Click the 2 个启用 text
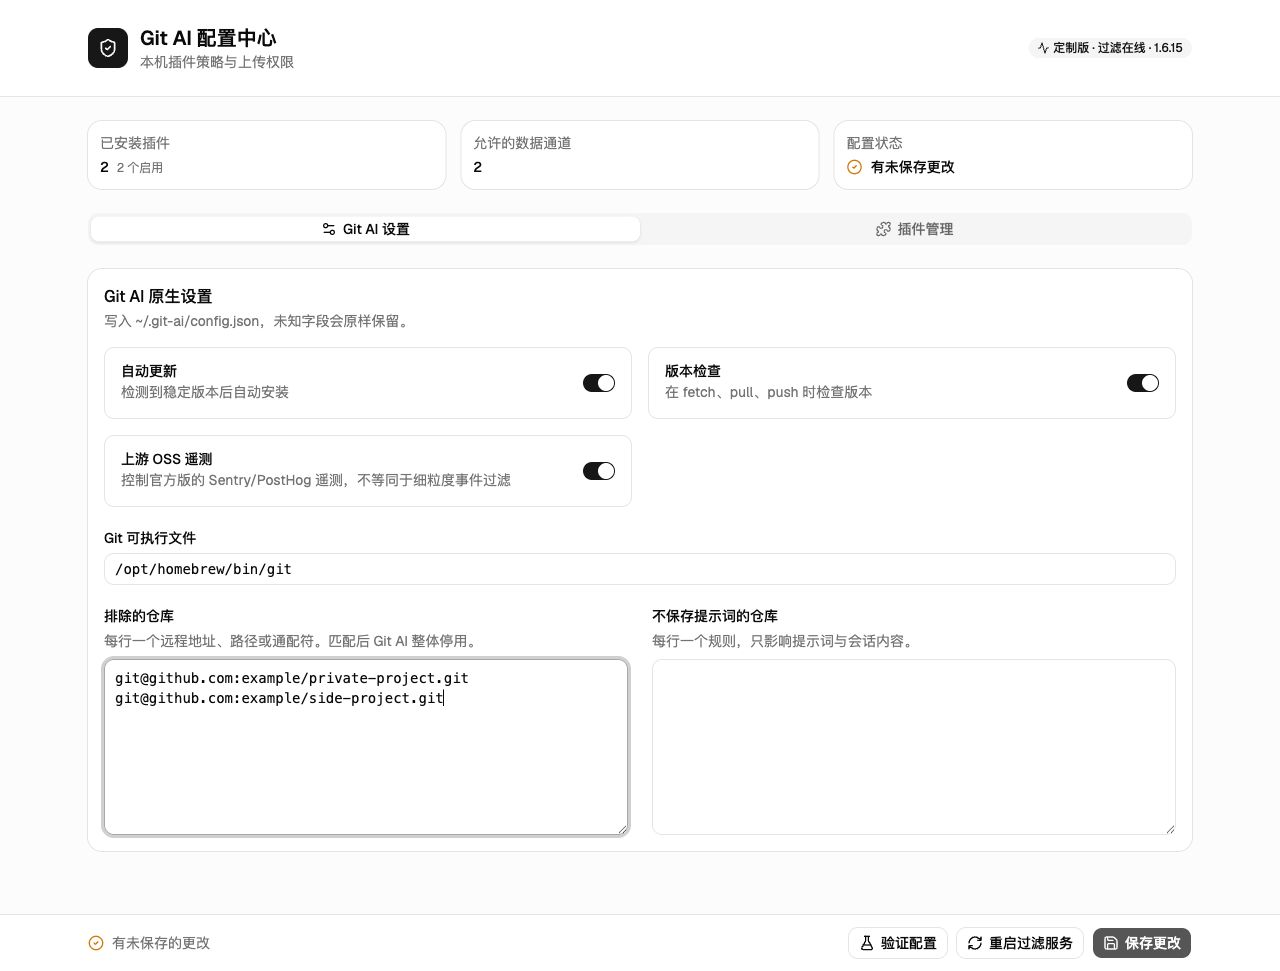 [x=140, y=168]
